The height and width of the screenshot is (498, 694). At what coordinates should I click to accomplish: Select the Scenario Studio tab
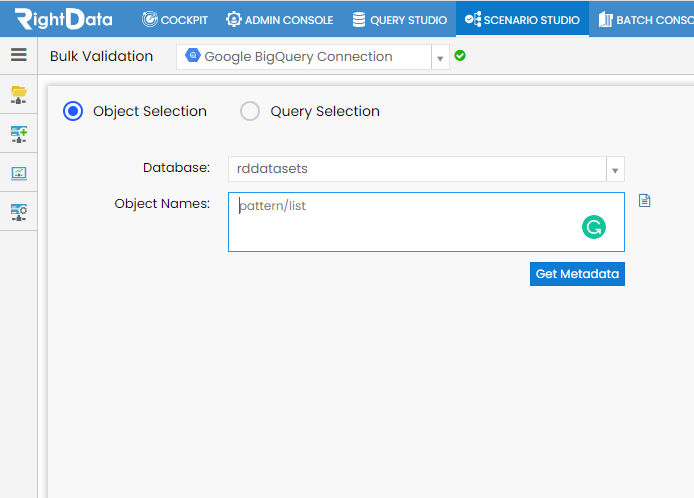[x=522, y=19]
